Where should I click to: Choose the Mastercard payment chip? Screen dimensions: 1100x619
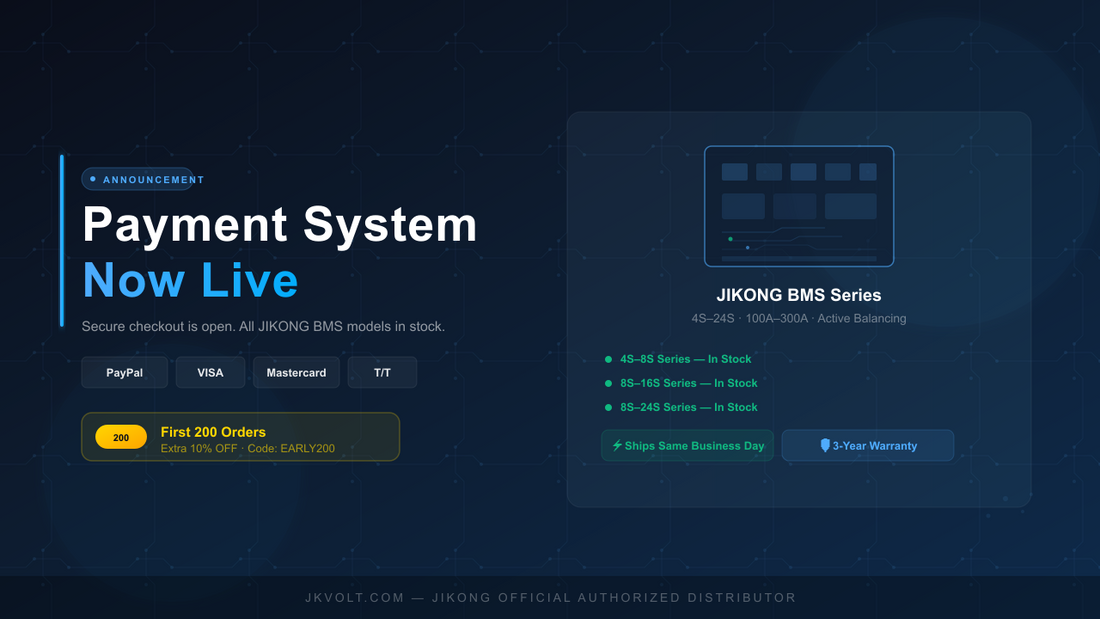[296, 372]
